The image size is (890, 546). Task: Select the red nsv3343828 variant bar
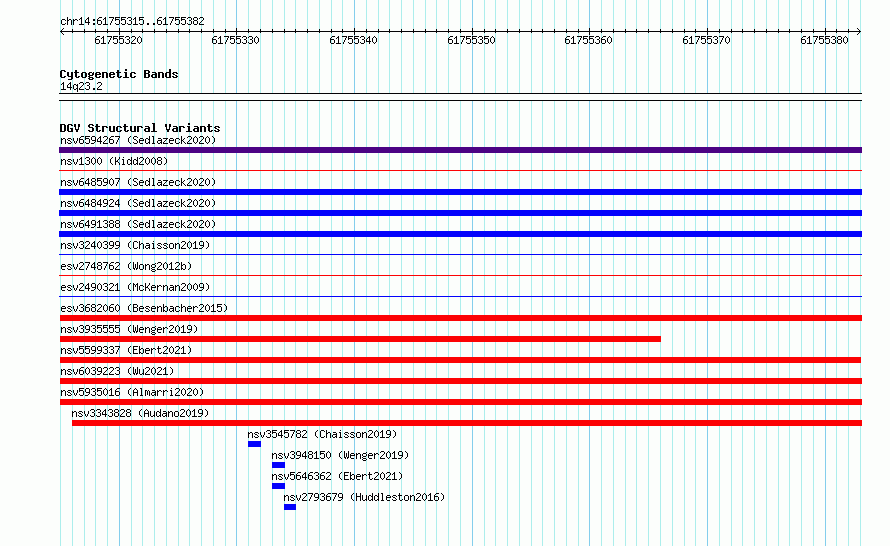click(x=467, y=423)
